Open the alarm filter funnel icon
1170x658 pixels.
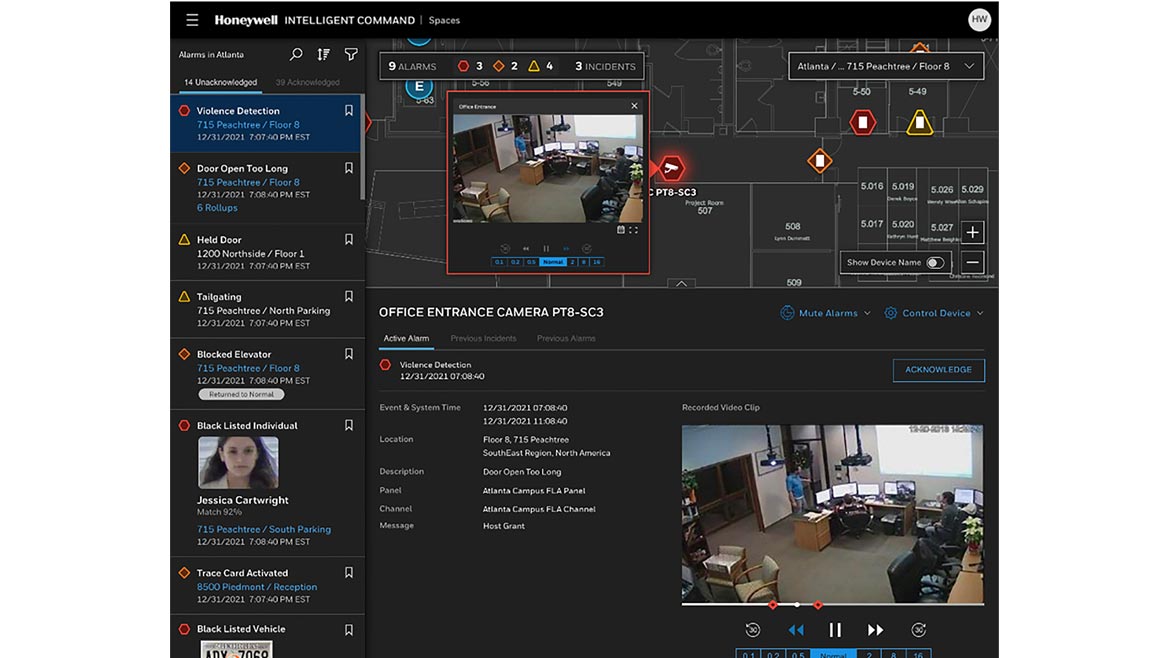351,55
